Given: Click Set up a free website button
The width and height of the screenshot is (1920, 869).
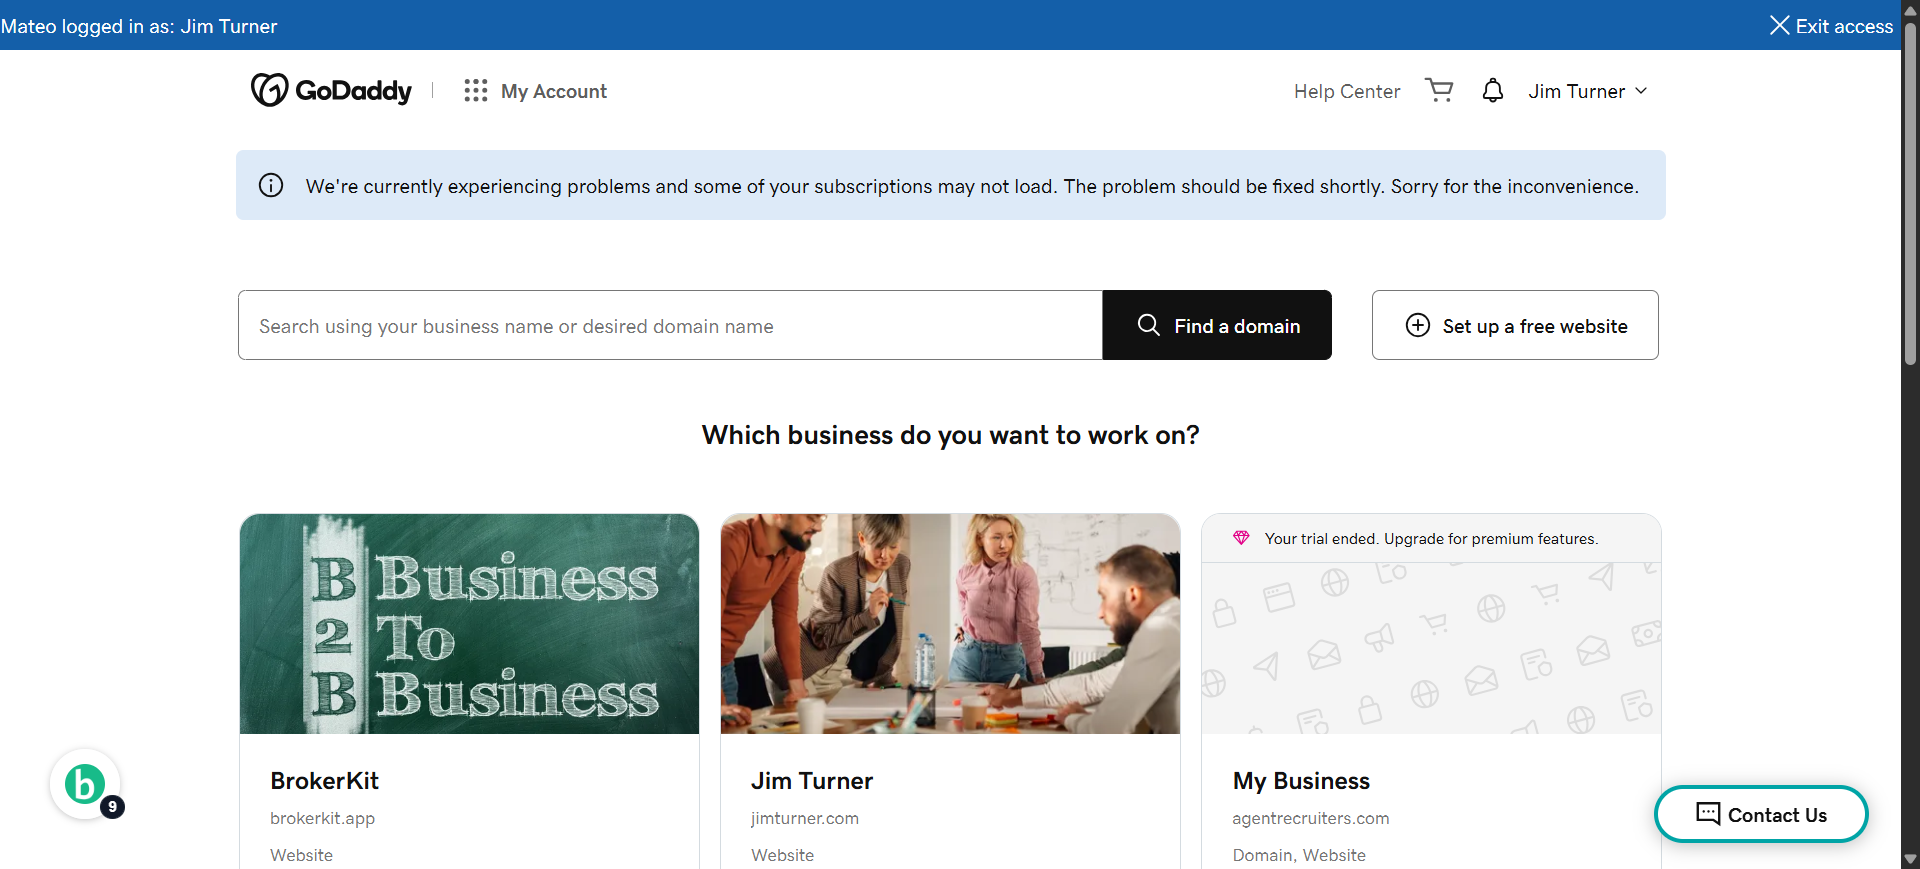Looking at the screenshot, I should [1515, 325].
